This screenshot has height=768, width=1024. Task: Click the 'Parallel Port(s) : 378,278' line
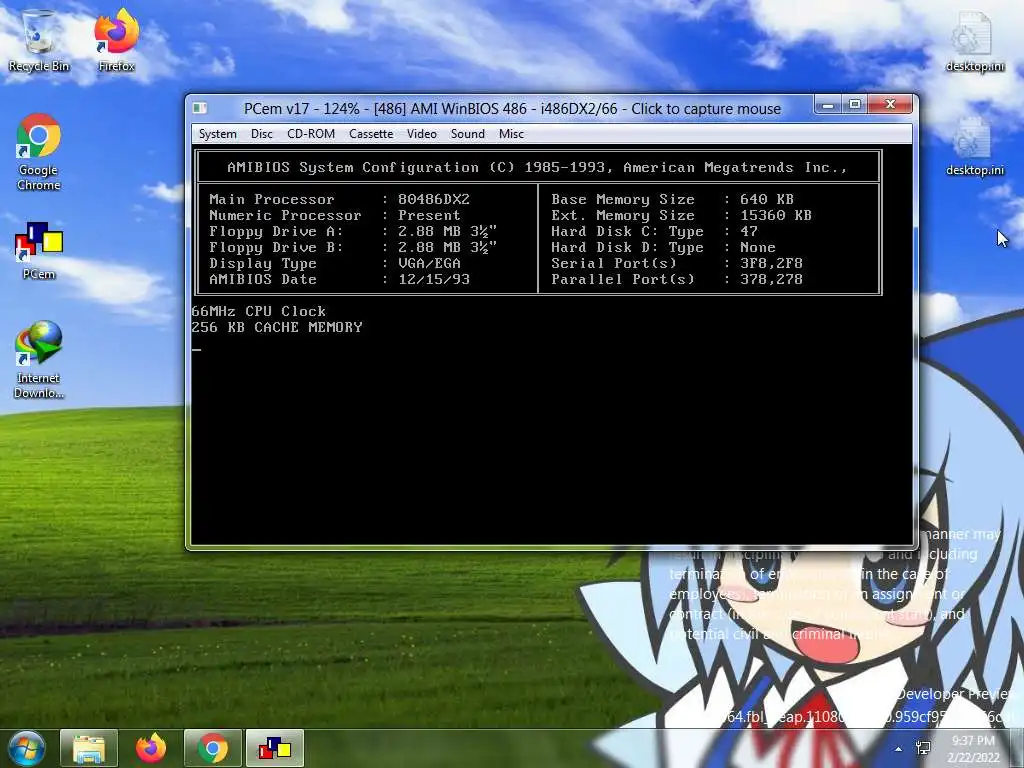coord(677,280)
